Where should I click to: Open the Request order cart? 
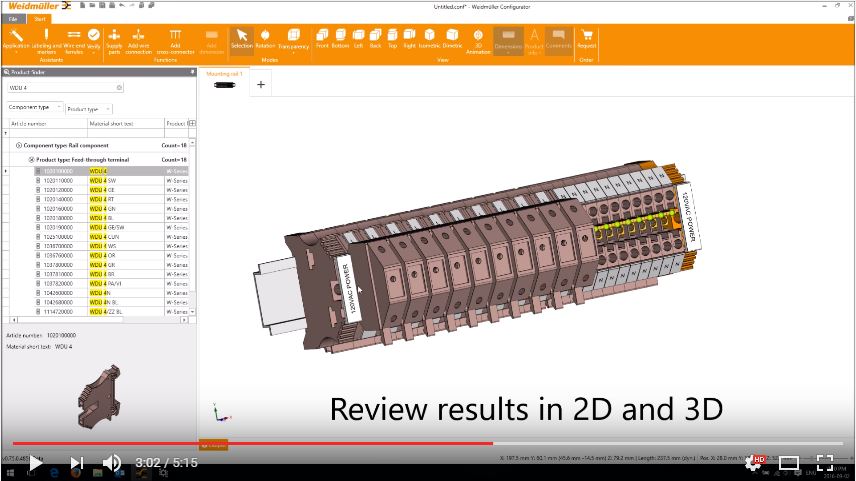click(x=587, y=39)
